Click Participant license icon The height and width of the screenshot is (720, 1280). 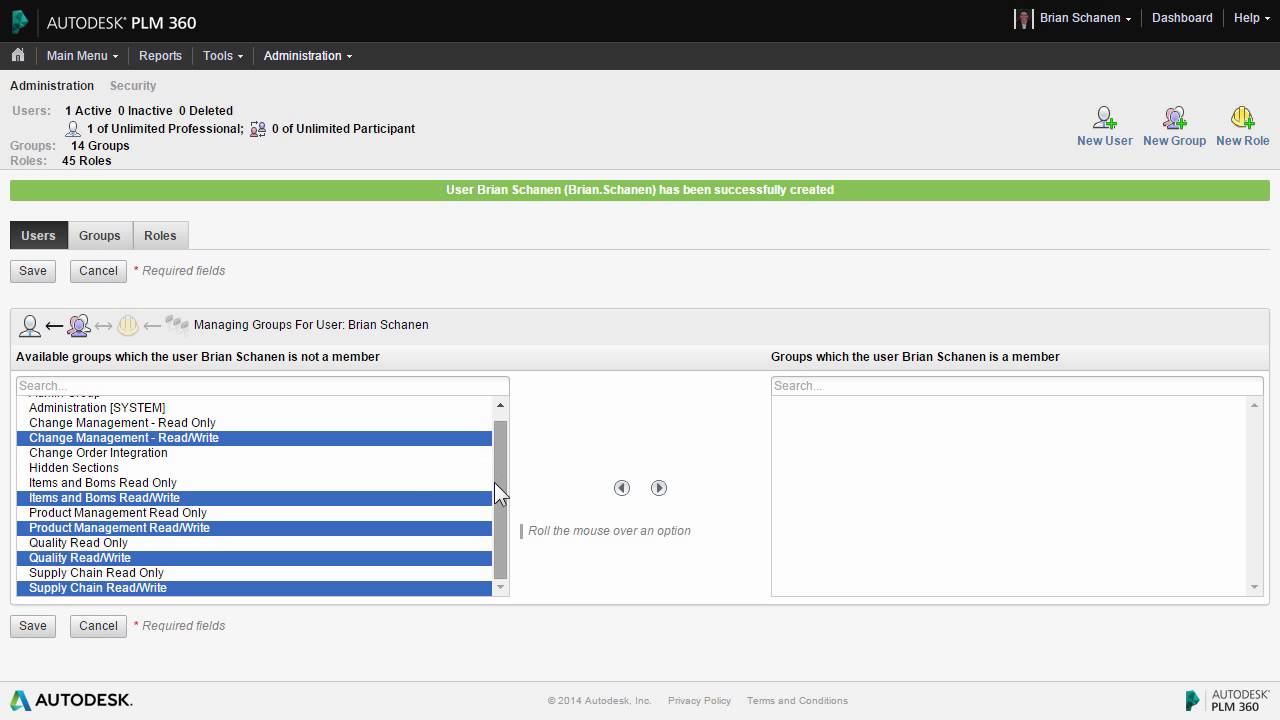click(x=258, y=129)
